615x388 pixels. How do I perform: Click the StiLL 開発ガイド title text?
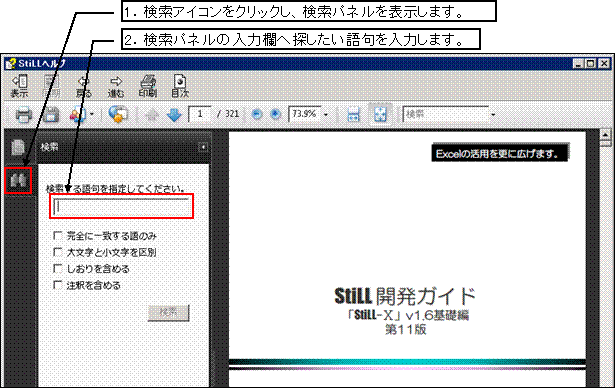(405, 296)
